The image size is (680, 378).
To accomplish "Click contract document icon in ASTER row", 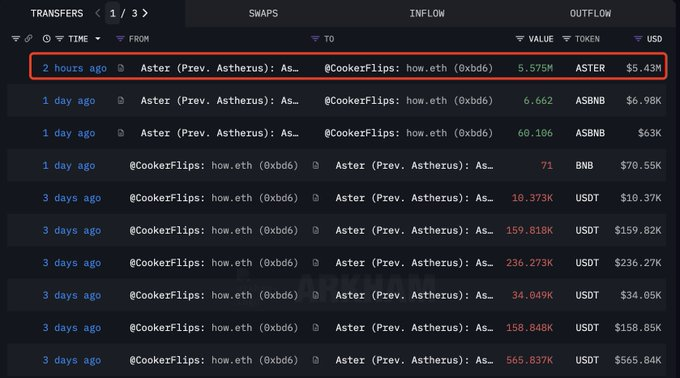I will point(121,68).
